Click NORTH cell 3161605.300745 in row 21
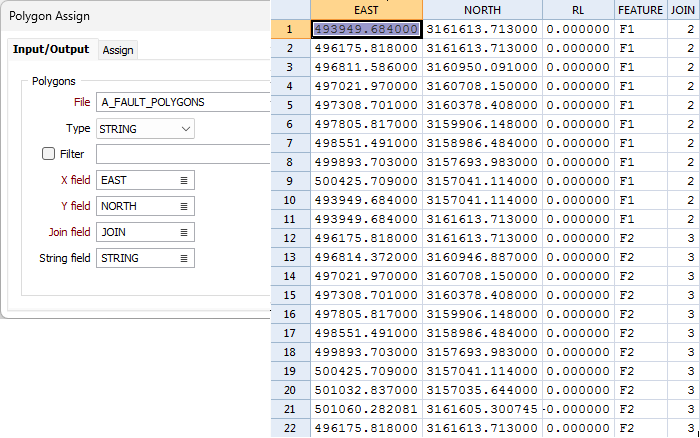 point(483,409)
